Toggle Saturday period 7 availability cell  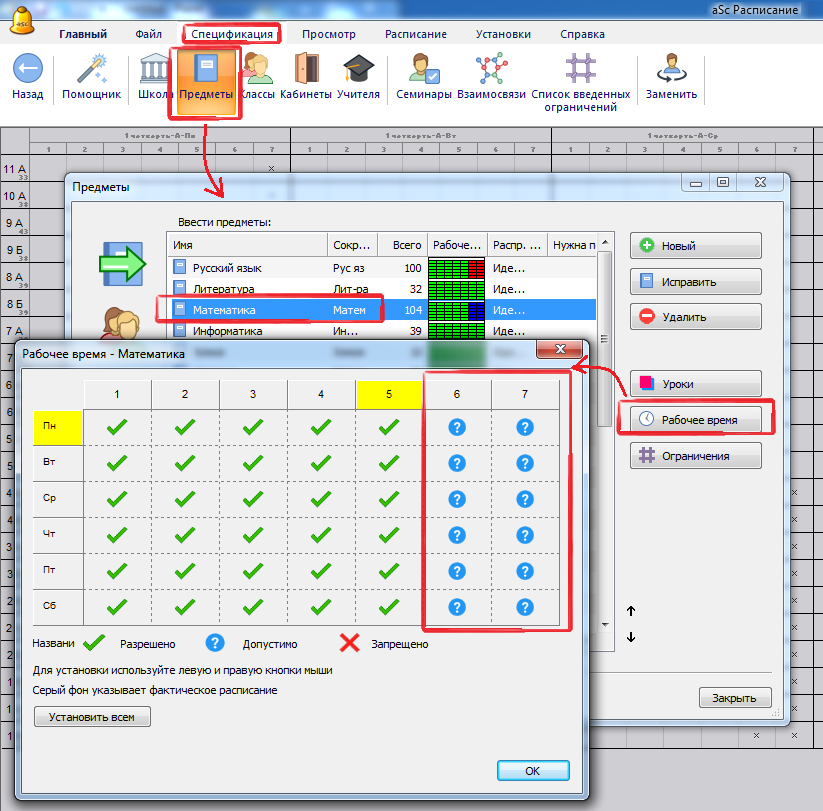pos(525,606)
